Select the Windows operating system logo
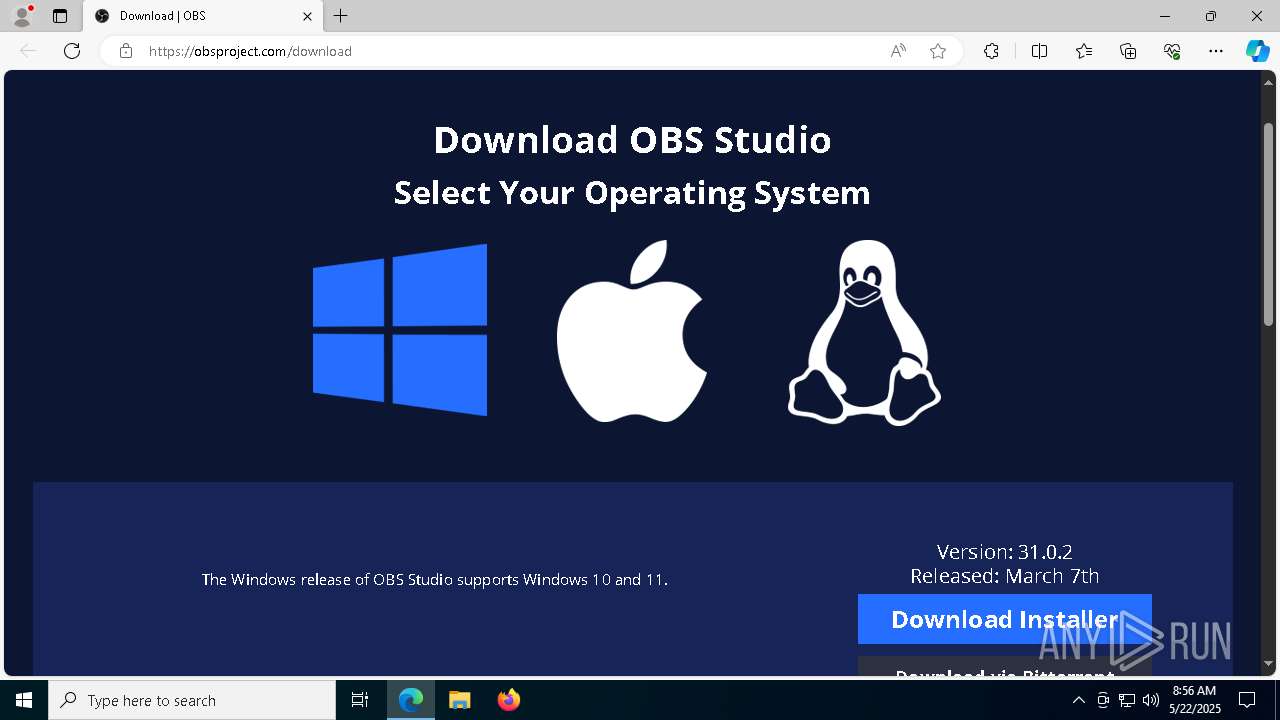This screenshot has width=1280, height=720. [400, 330]
